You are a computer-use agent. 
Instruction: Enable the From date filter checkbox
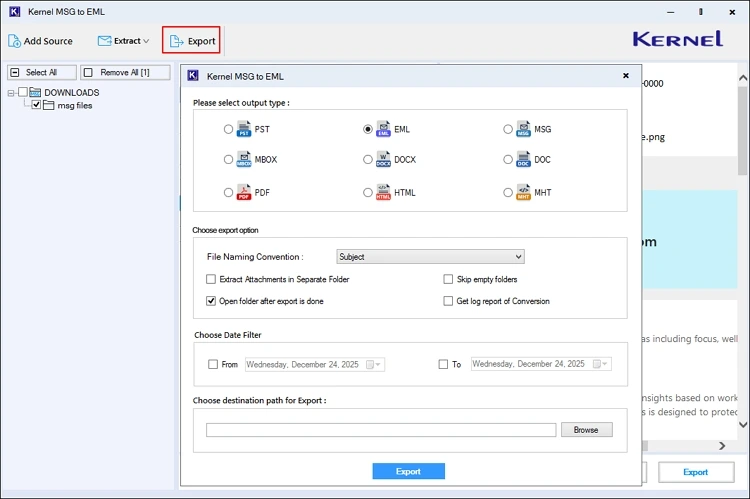click(213, 365)
